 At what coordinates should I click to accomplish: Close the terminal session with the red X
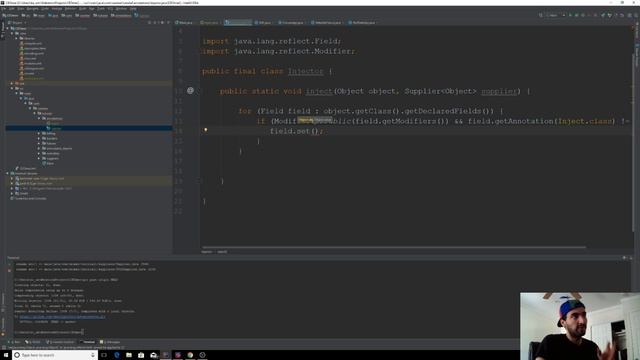(x=9, y=270)
